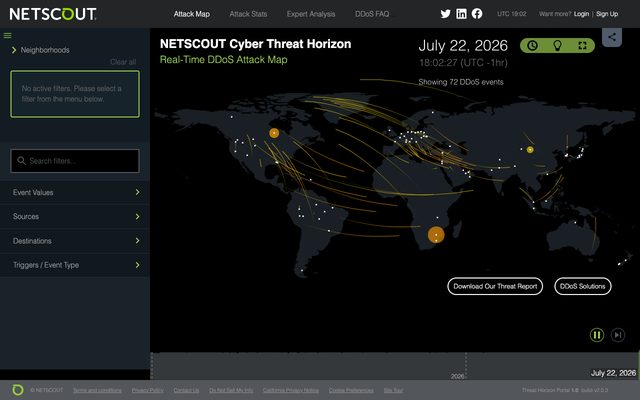Skip to next timeline step
This screenshot has height=400, width=640.
618,335
